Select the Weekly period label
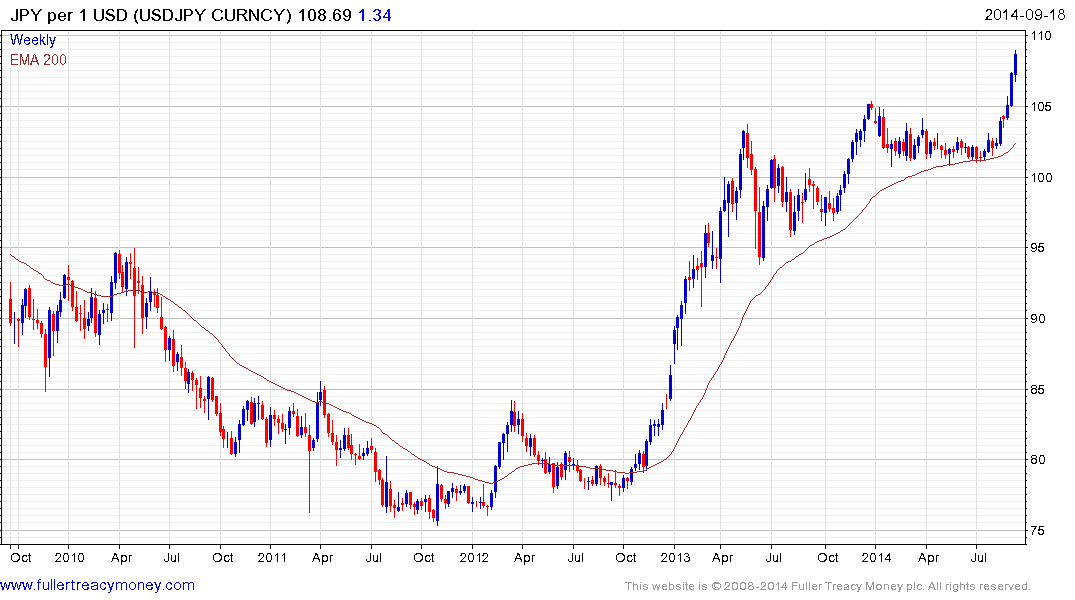This screenshot has width=1075, height=600. 33,40
